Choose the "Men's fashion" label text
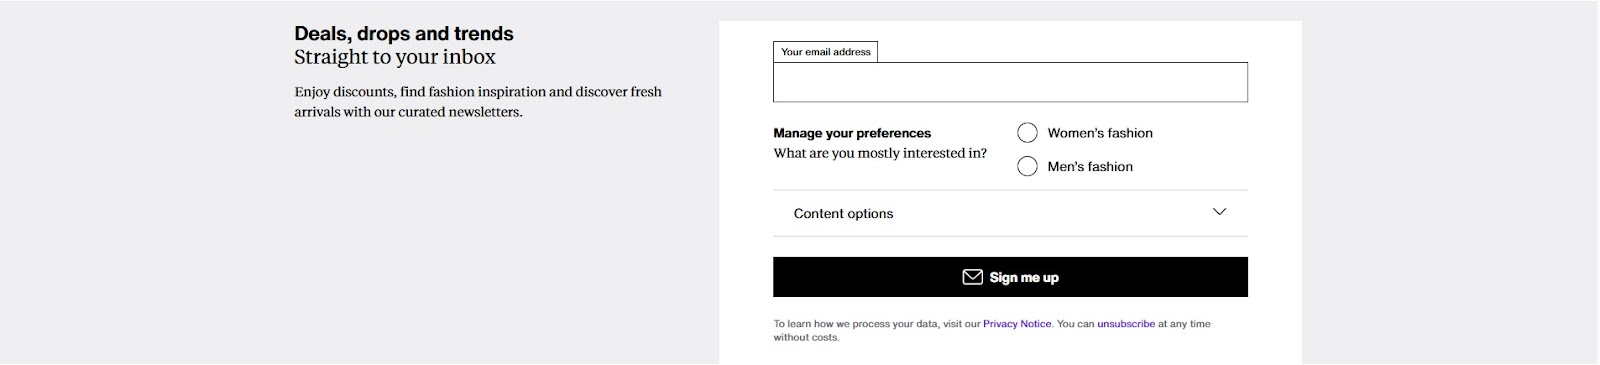Image resolution: width=1600 pixels, height=365 pixels. (x=1090, y=167)
